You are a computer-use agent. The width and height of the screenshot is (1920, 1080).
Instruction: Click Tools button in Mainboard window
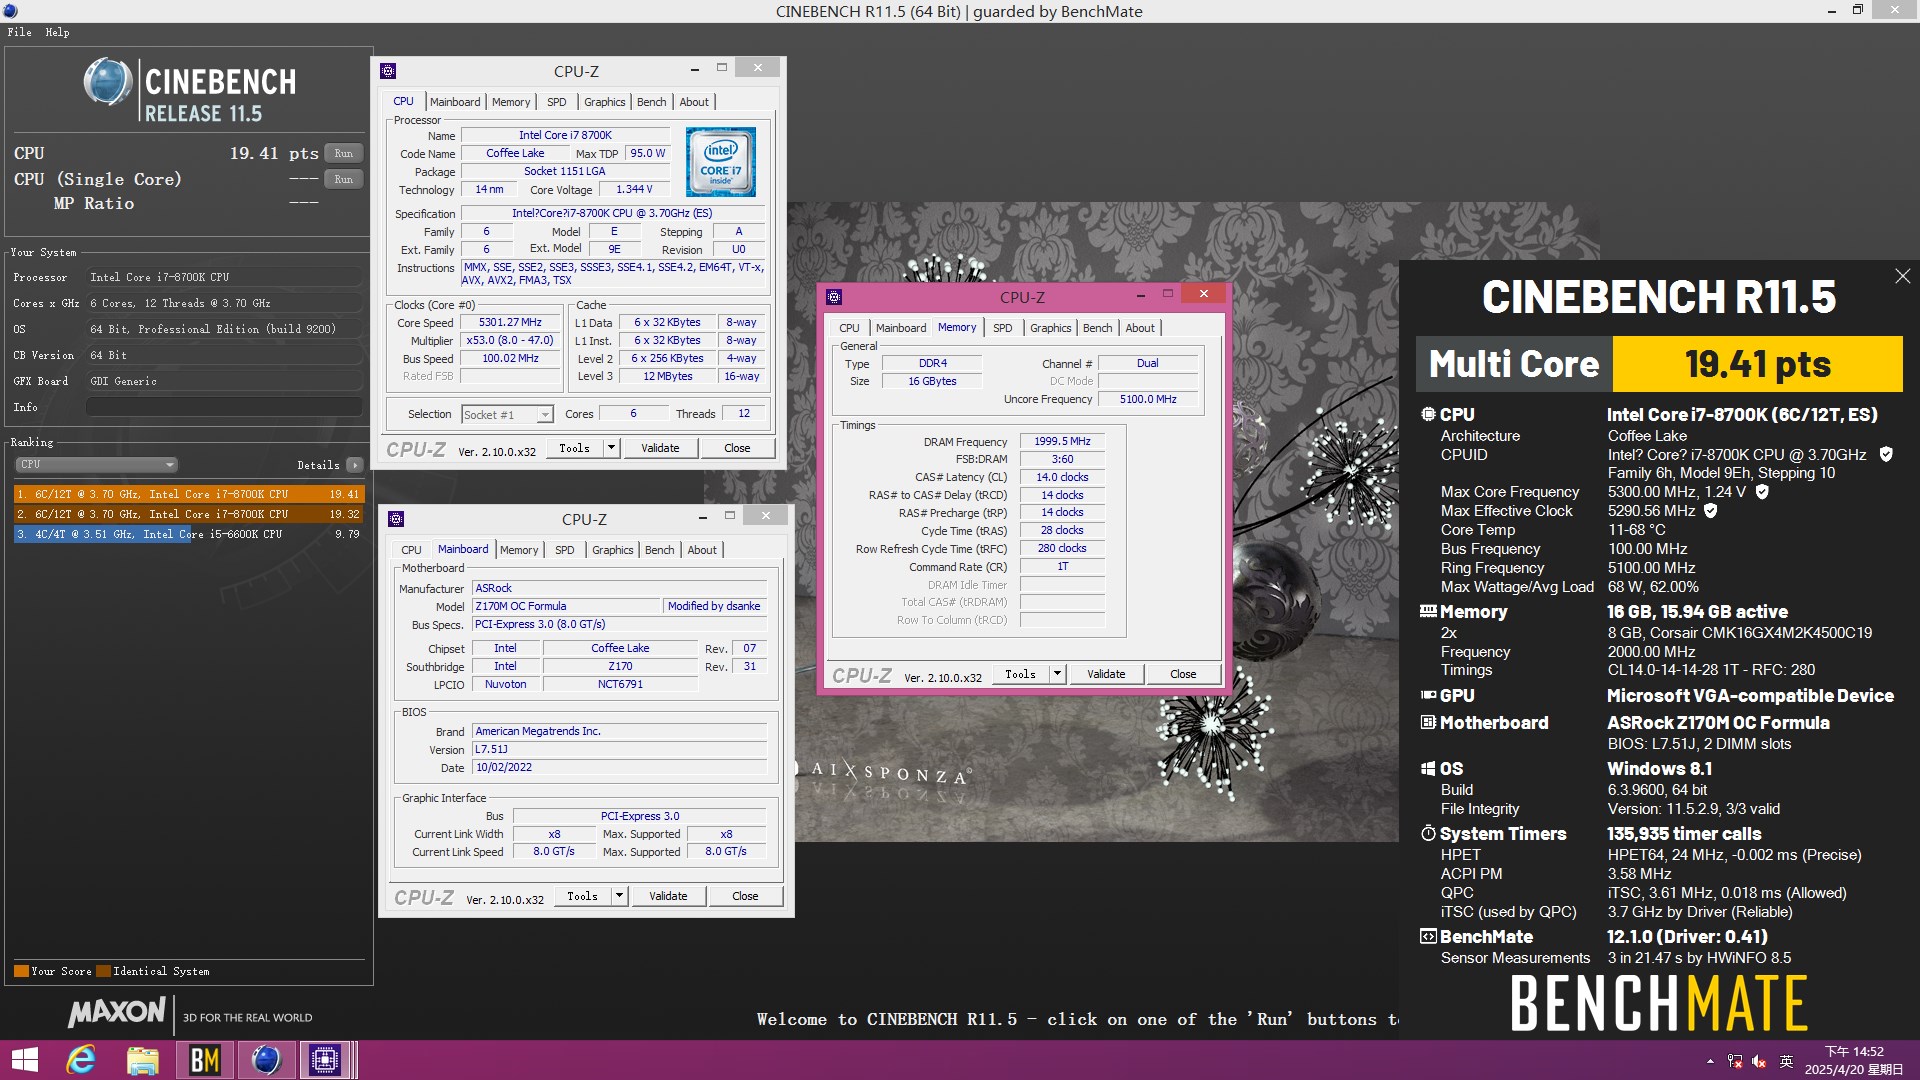pyautogui.click(x=582, y=896)
